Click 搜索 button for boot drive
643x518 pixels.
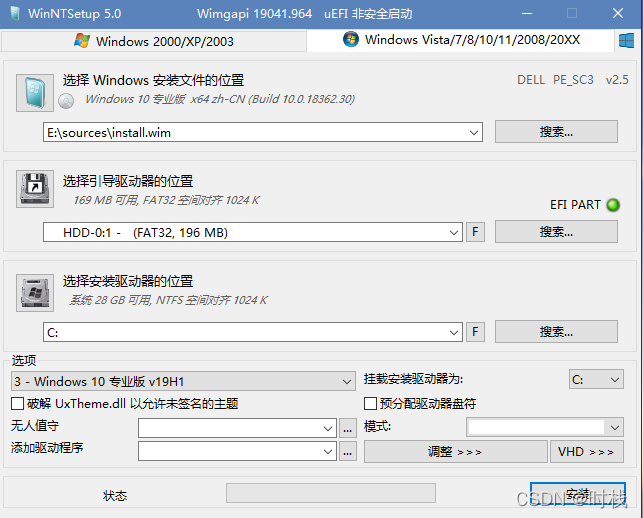(x=556, y=232)
